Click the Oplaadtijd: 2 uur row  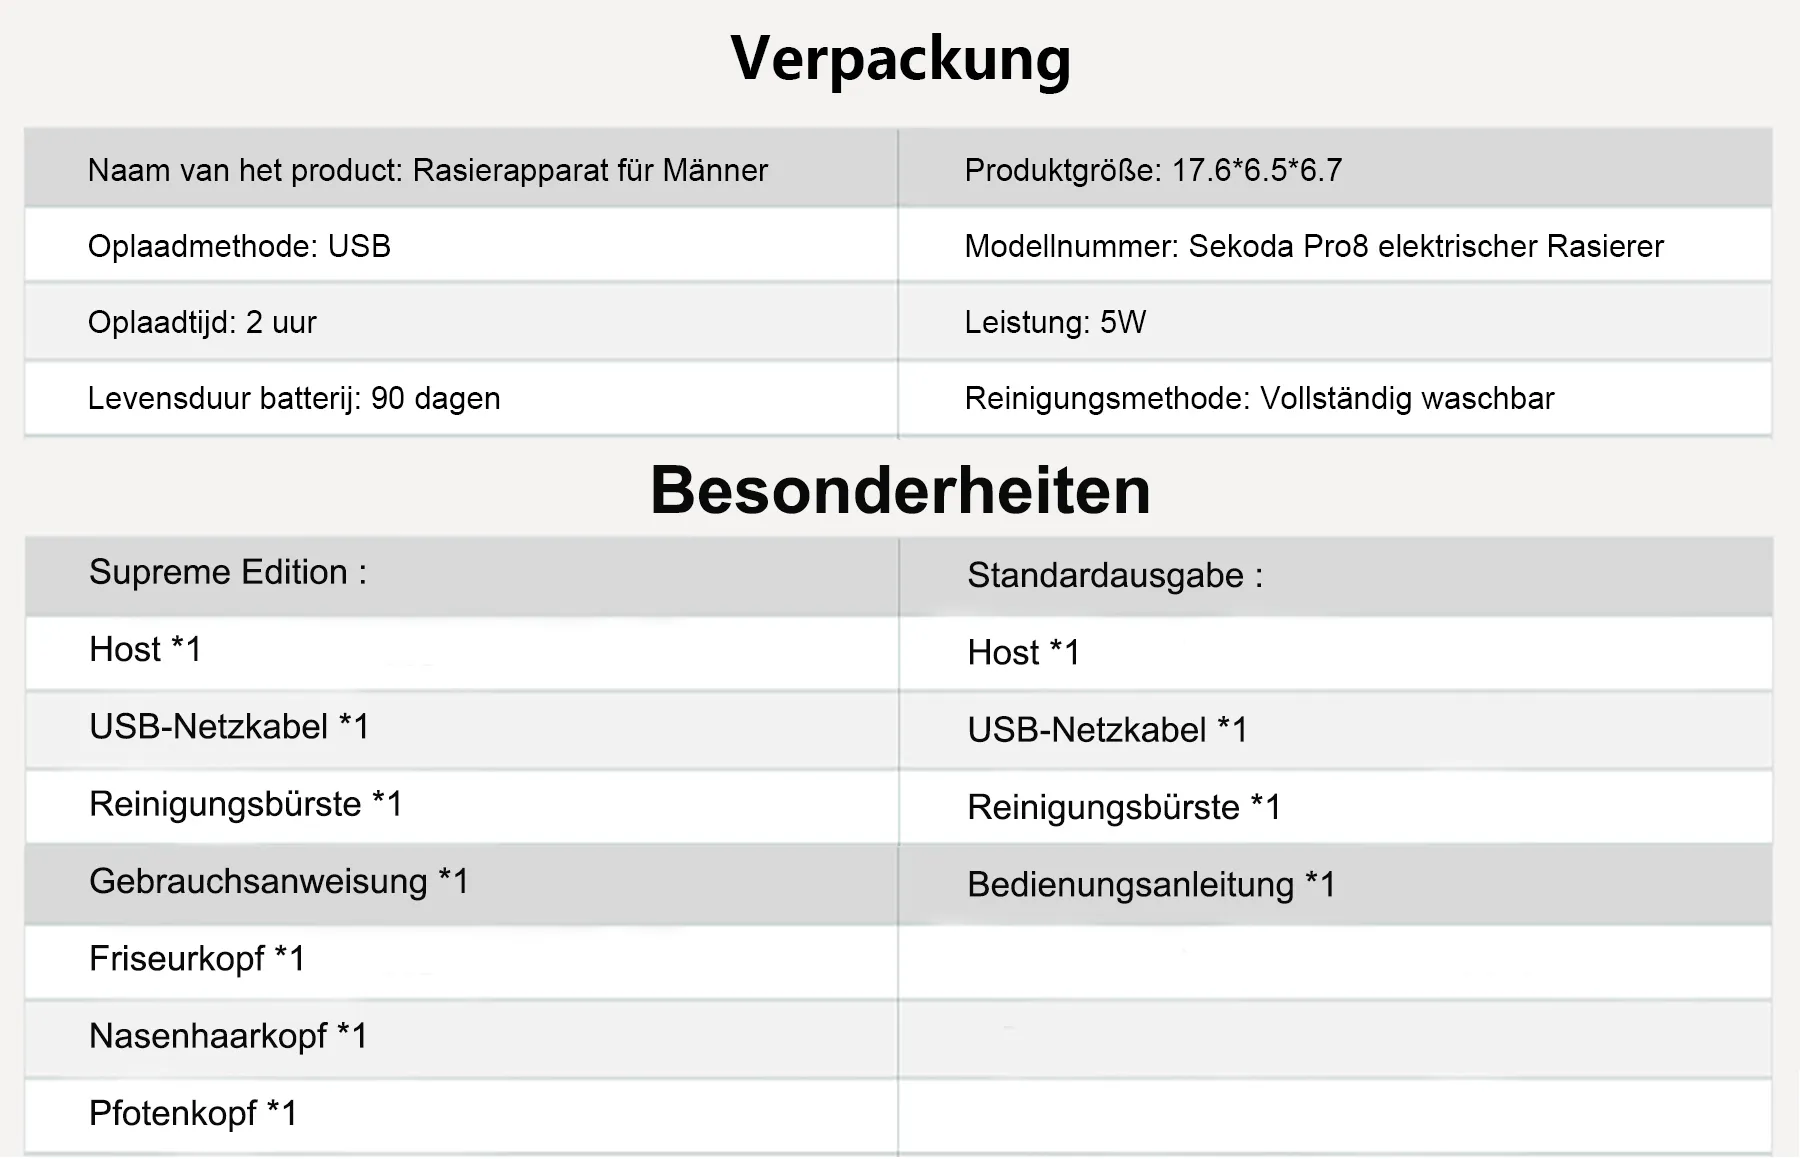[x=202, y=323]
